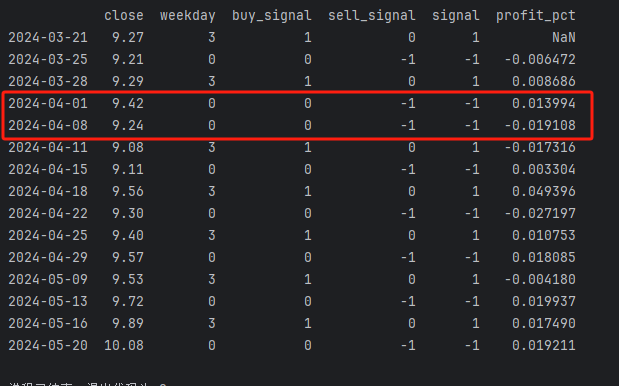Select close price 9.89
The image size is (619, 386).
click(128, 324)
